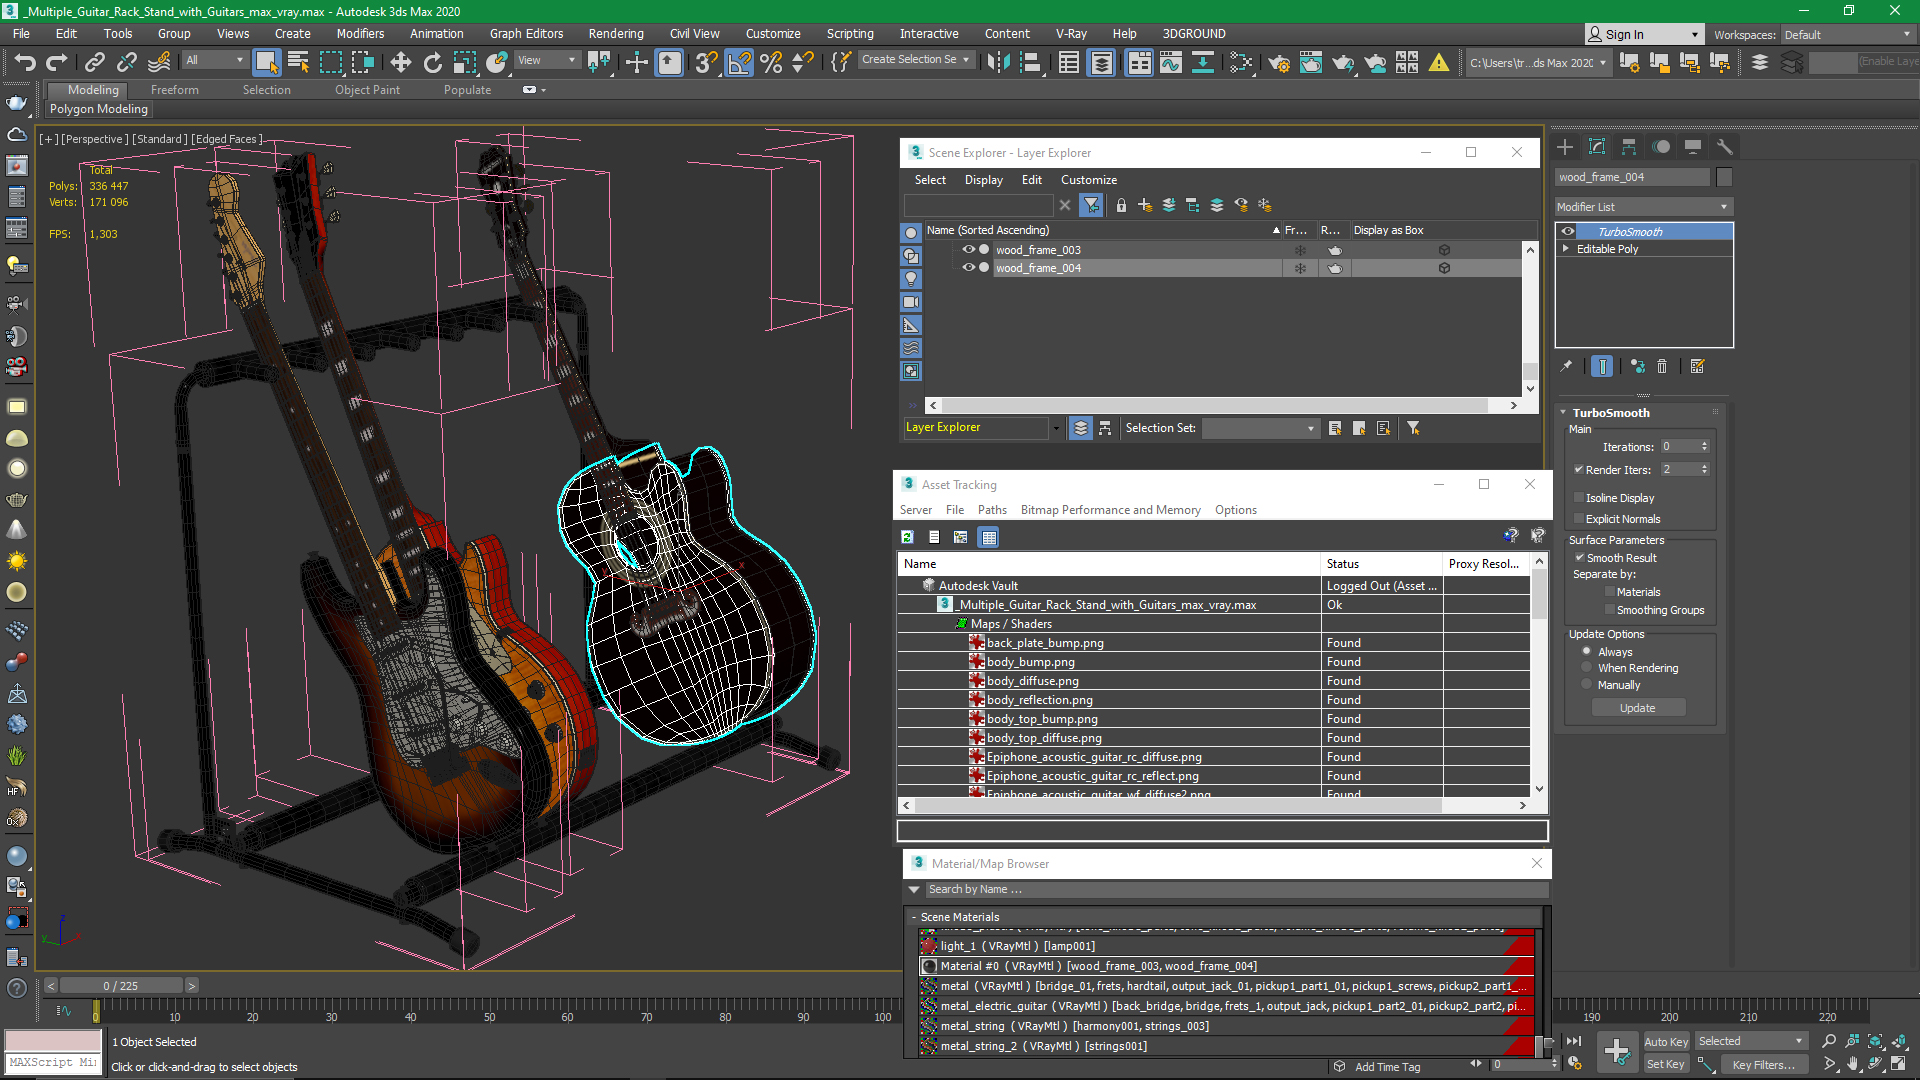Screen dimensions: 1920x1080
Task: Switch to Motion command panel tab
Action: tap(1661, 147)
